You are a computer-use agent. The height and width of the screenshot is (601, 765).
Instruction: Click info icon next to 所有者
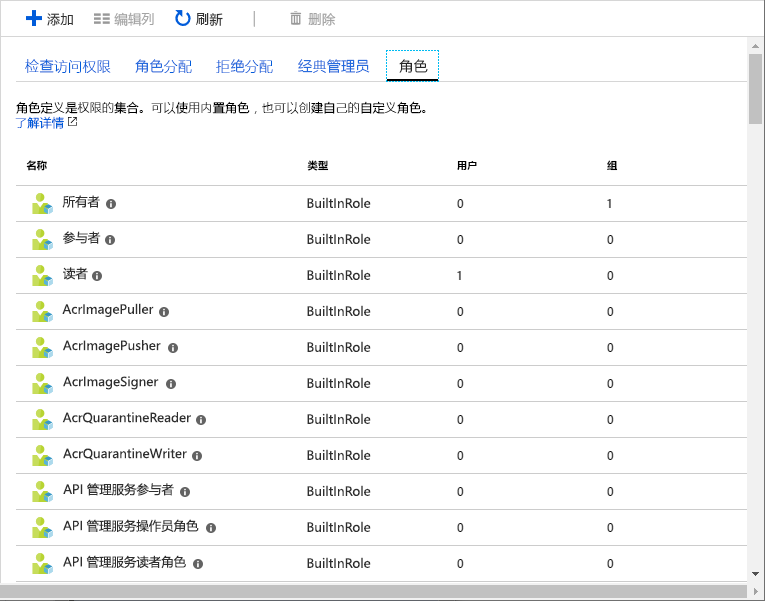coord(111,204)
